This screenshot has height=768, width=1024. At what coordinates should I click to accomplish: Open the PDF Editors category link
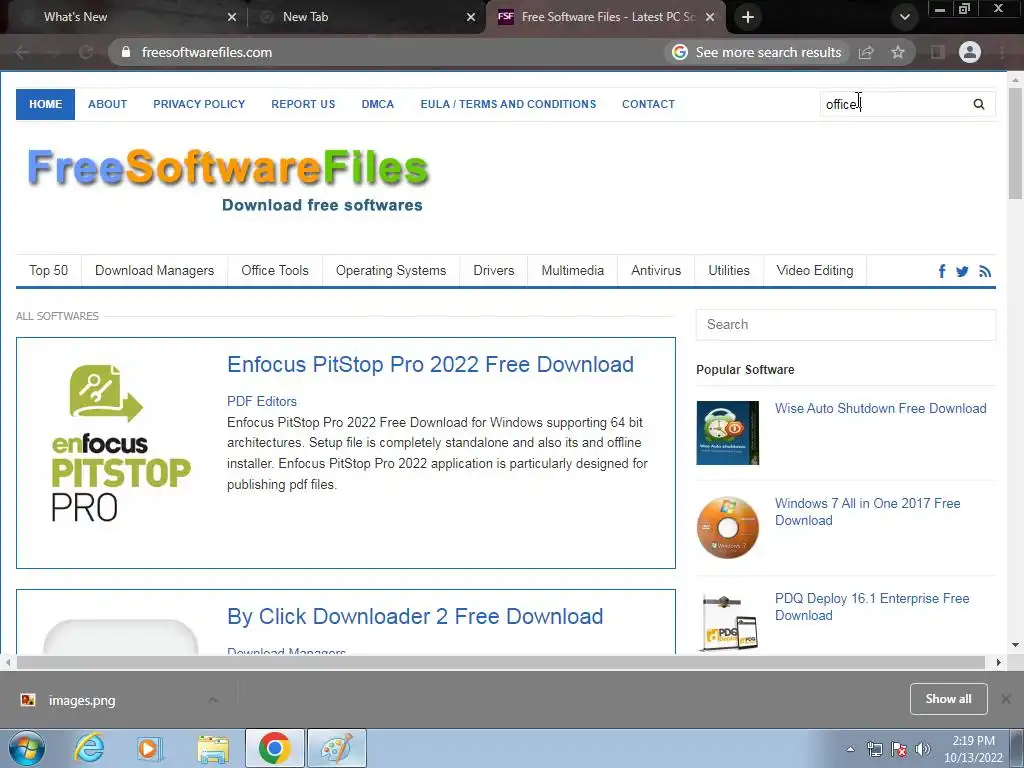(262, 401)
